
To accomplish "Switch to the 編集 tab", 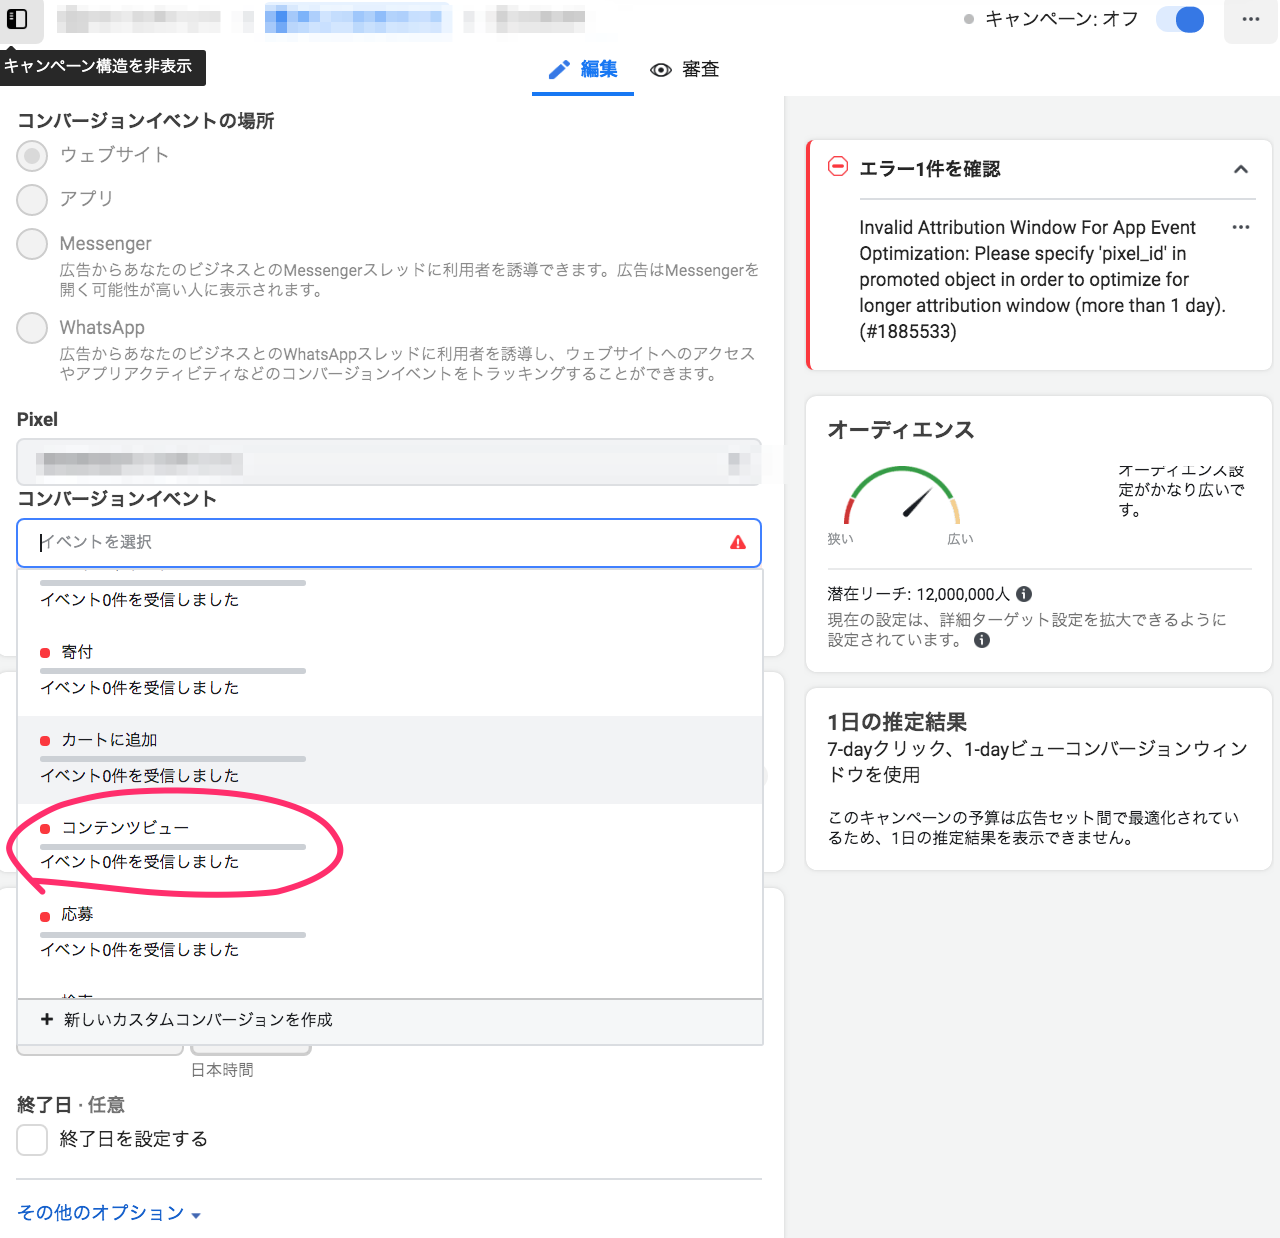I will (583, 69).
